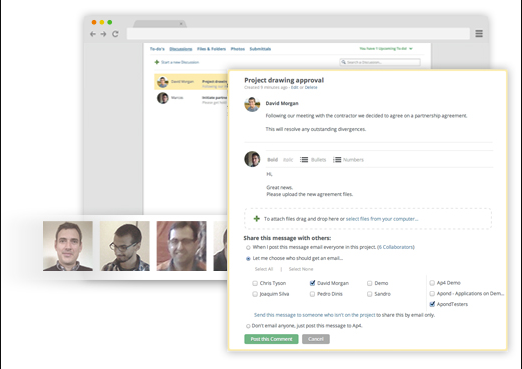522x369 pixels.
Task: Open the Marcos discussion row
Action: (191, 98)
